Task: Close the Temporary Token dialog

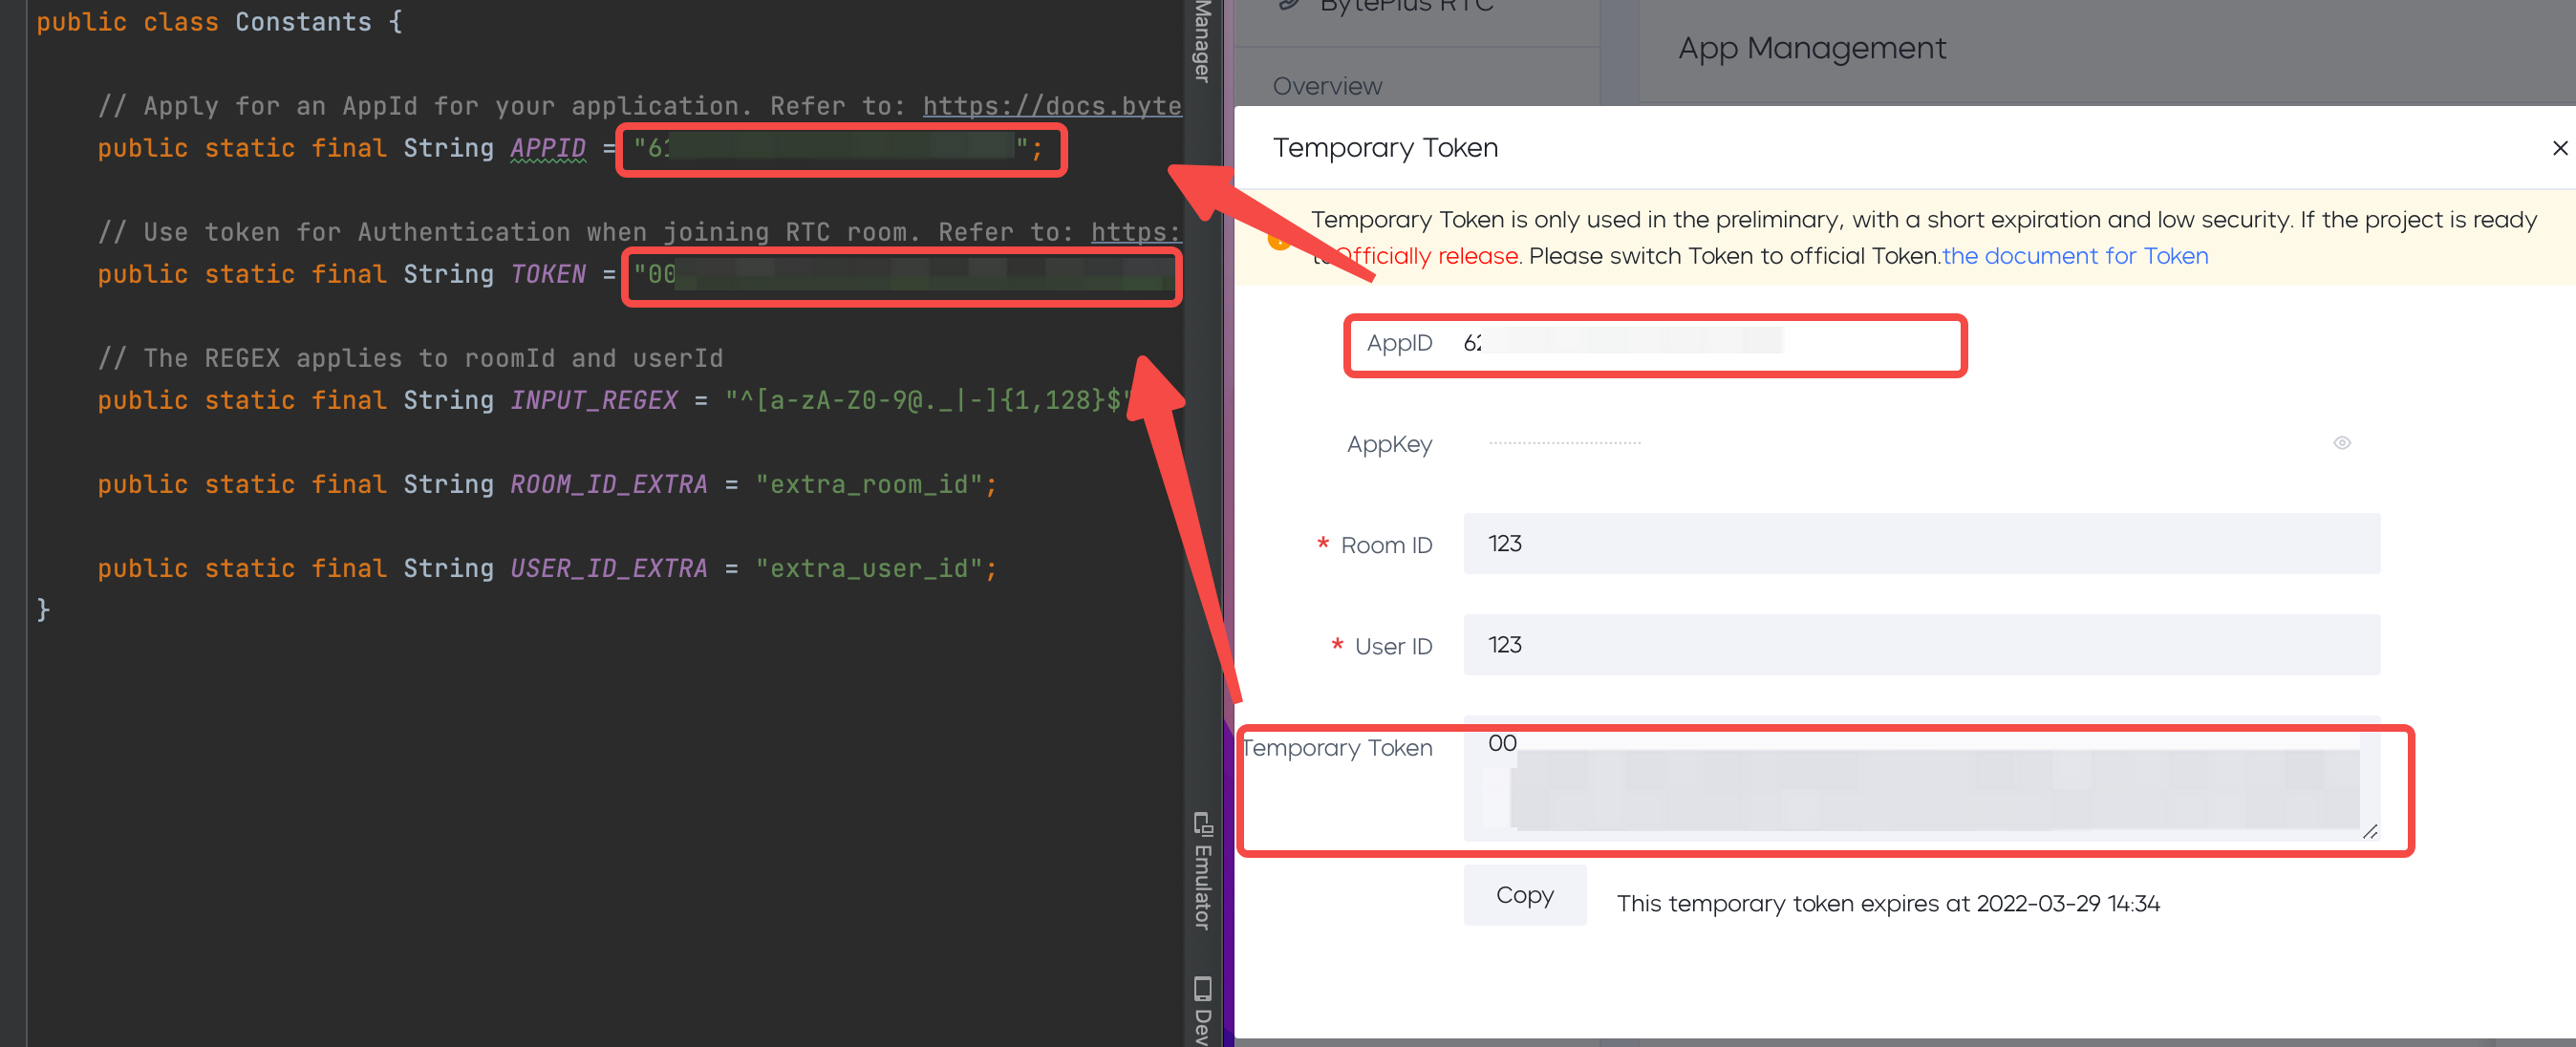Action: [x=2559, y=148]
